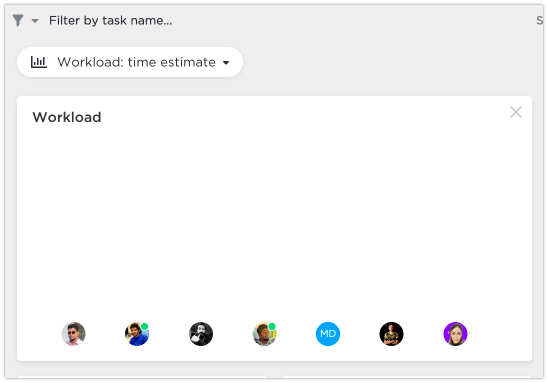Select the blue 'MD' initials avatar
Screen dimensions: 548x383
point(328,334)
